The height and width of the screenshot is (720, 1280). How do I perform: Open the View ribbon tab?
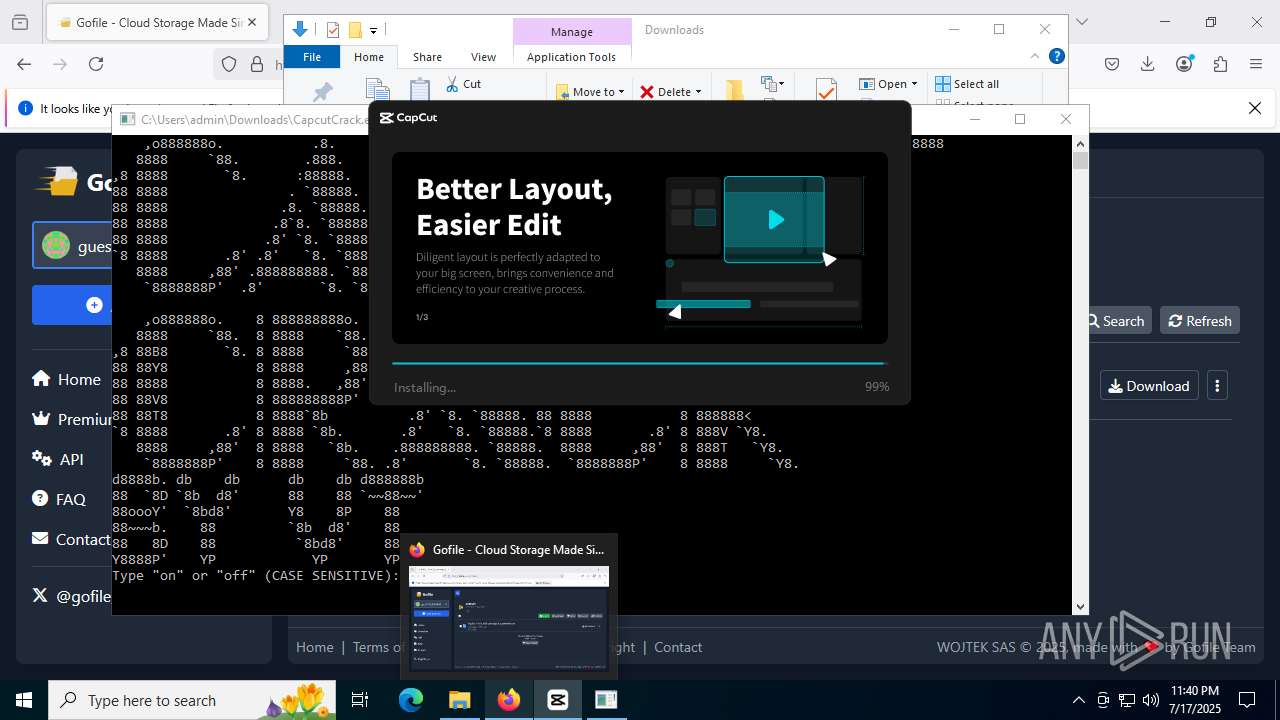coord(483,57)
